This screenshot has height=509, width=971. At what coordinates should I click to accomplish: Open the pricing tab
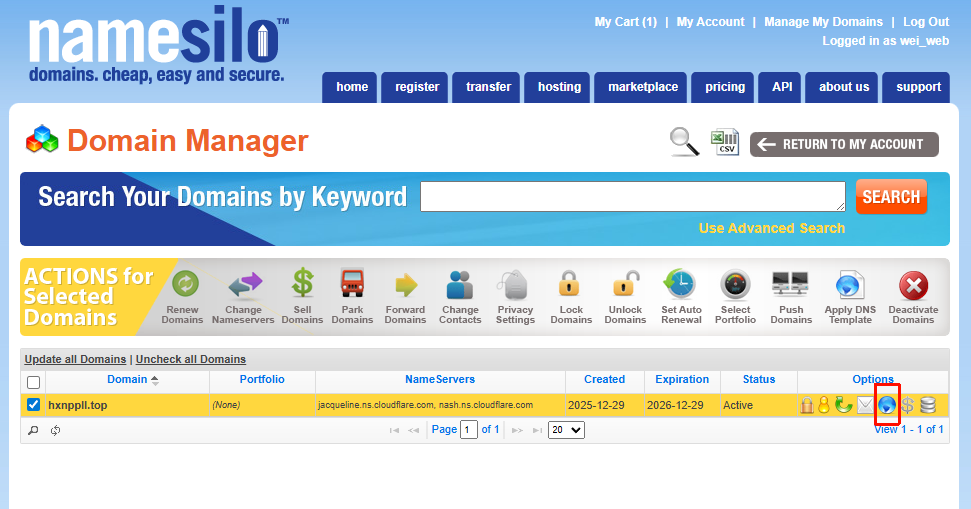tap(723, 87)
